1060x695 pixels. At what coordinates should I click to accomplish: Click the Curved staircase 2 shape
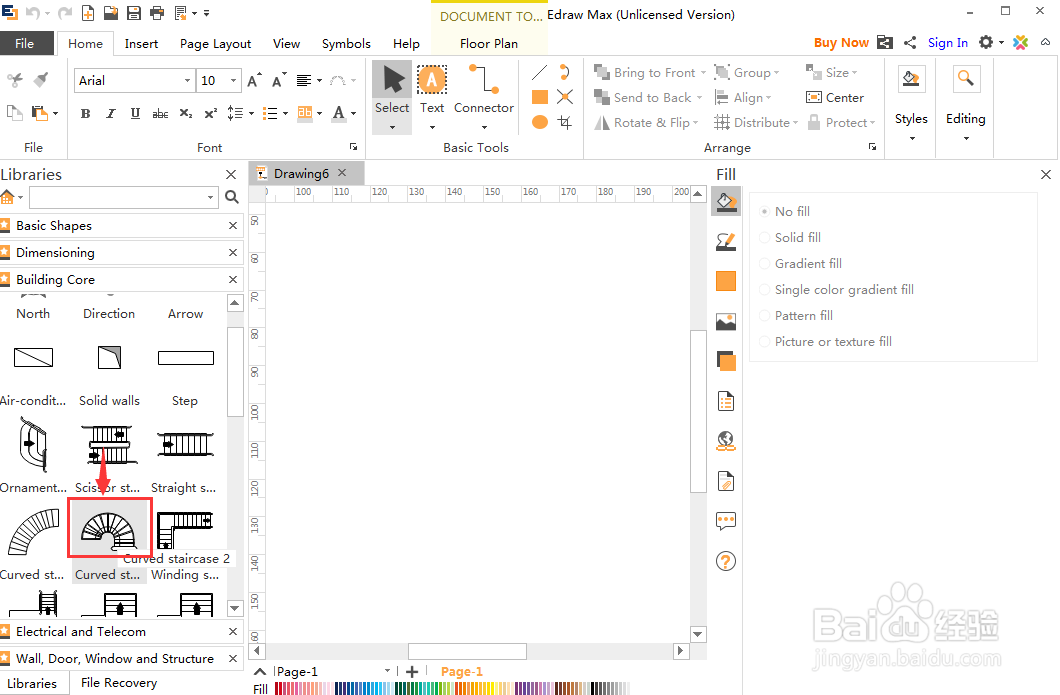click(110, 529)
